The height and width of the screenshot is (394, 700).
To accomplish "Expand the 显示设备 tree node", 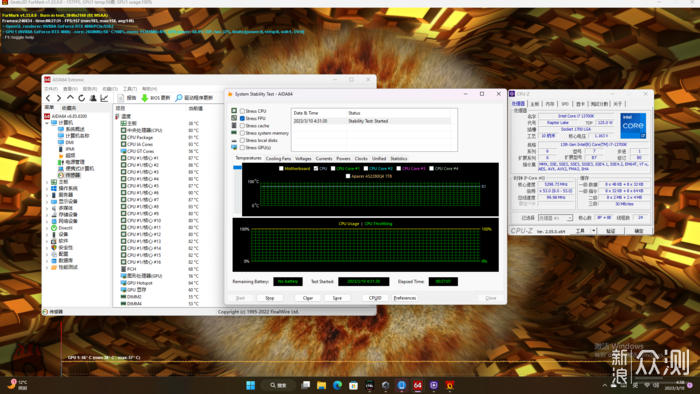I will click(x=47, y=202).
